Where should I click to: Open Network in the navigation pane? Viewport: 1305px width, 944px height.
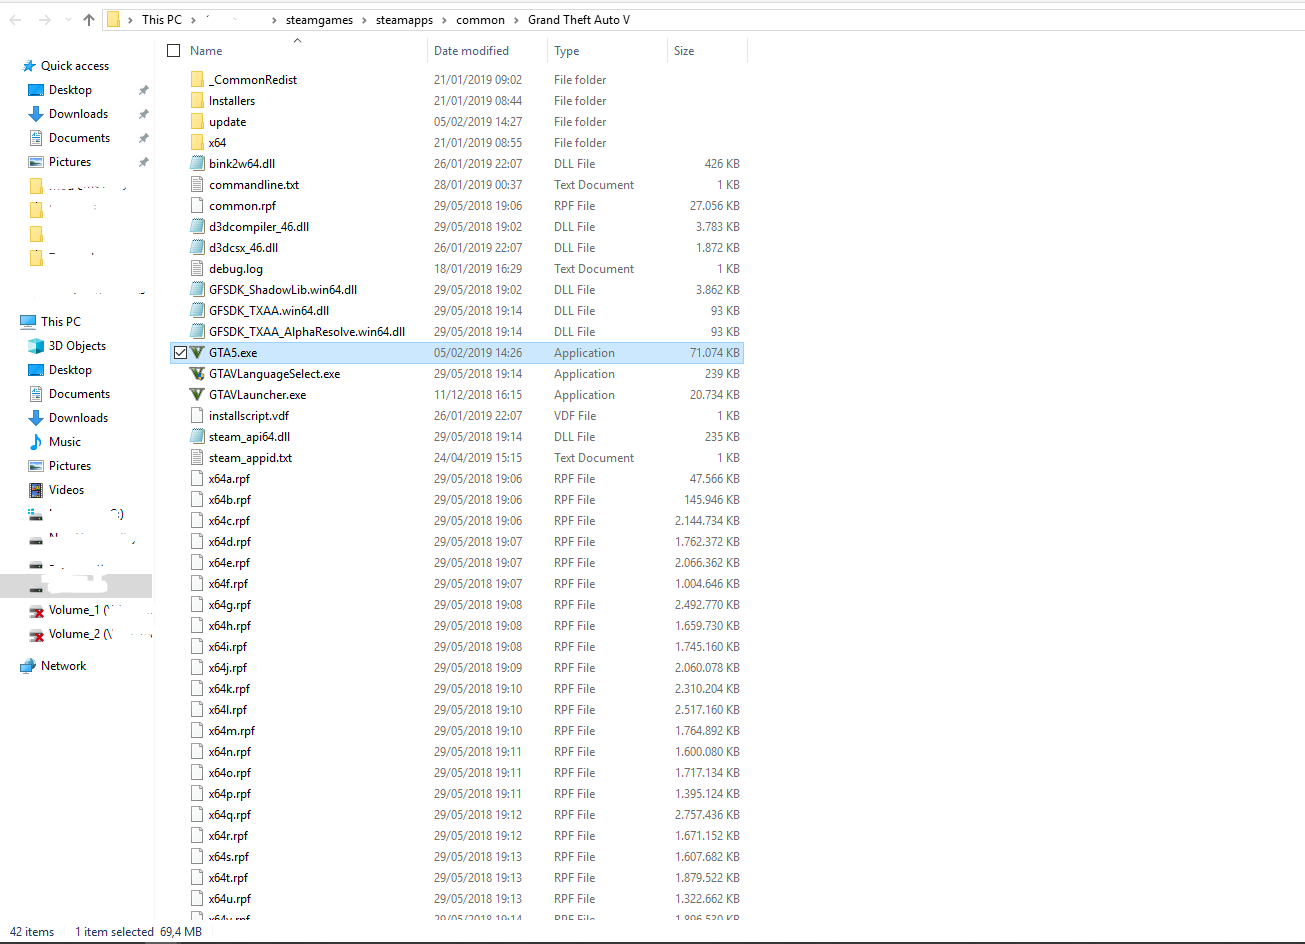pos(63,666)
